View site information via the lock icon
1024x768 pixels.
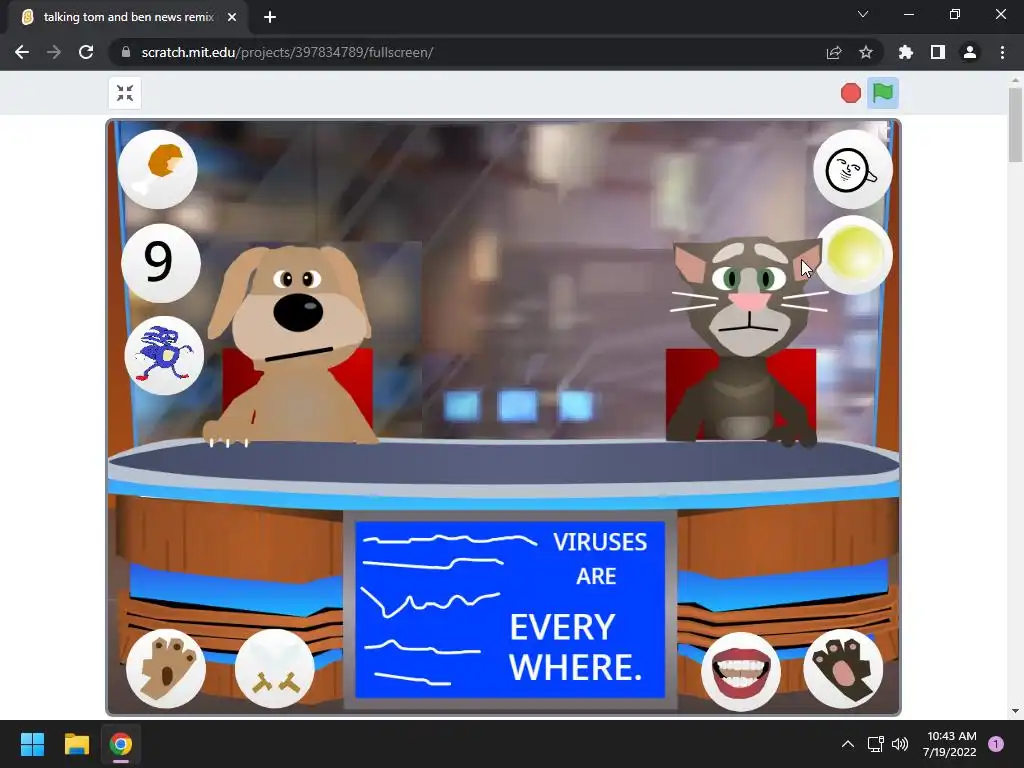126,52
